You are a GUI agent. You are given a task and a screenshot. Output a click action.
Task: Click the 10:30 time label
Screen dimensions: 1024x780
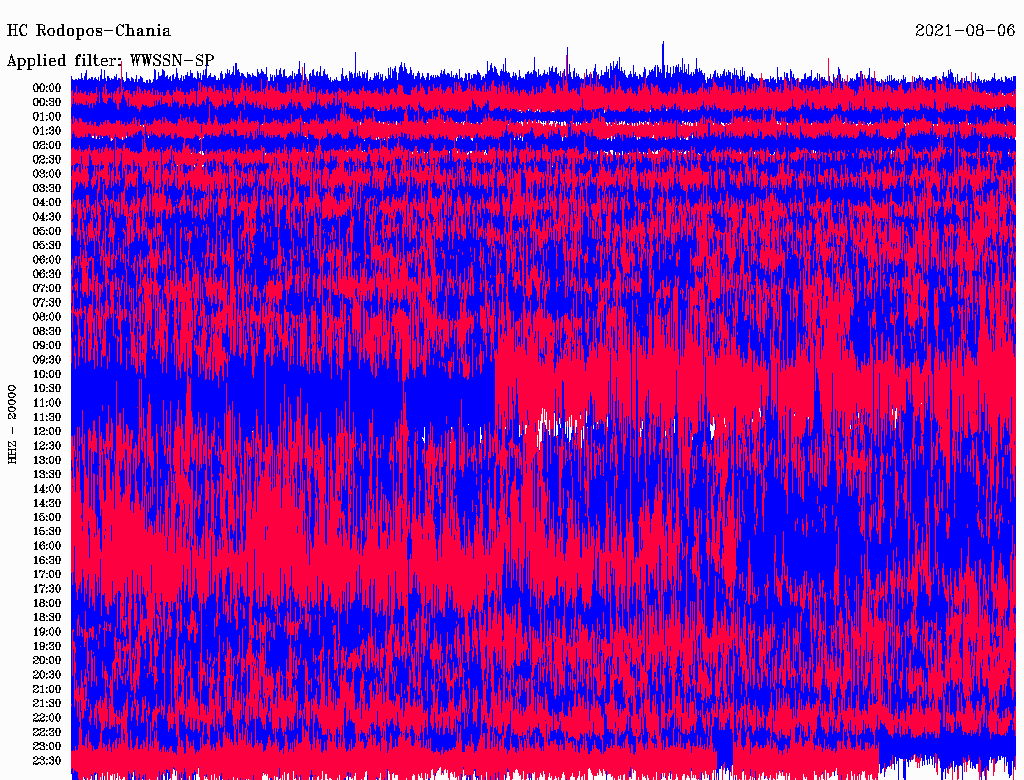click(47, 388)
